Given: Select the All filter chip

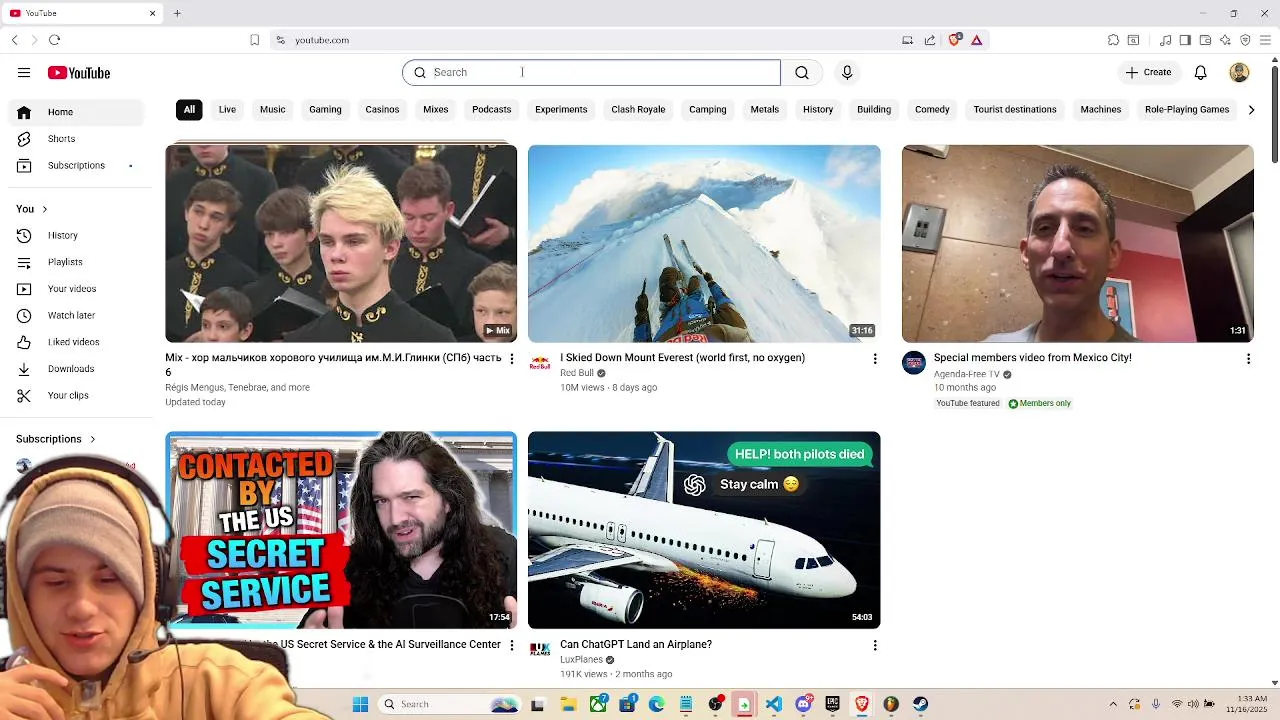Looking at the screenshot, I should point(189,110).
